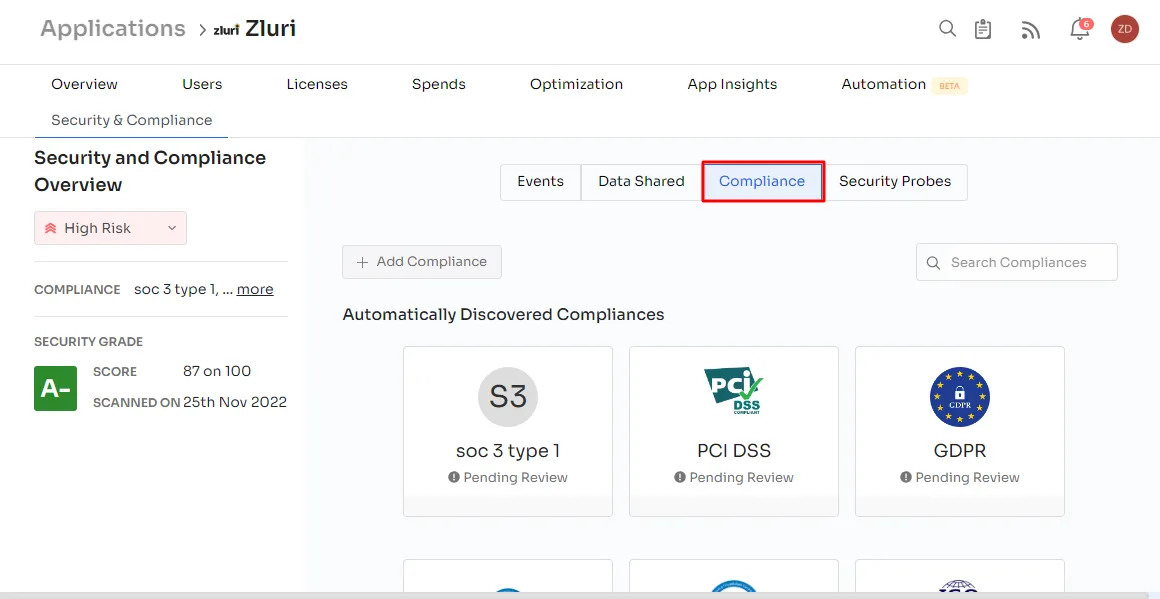Click the Zluri logo in breadcrumb
Image resolution: width=1160 pixels, height=599 pixels.
(226, 30)
